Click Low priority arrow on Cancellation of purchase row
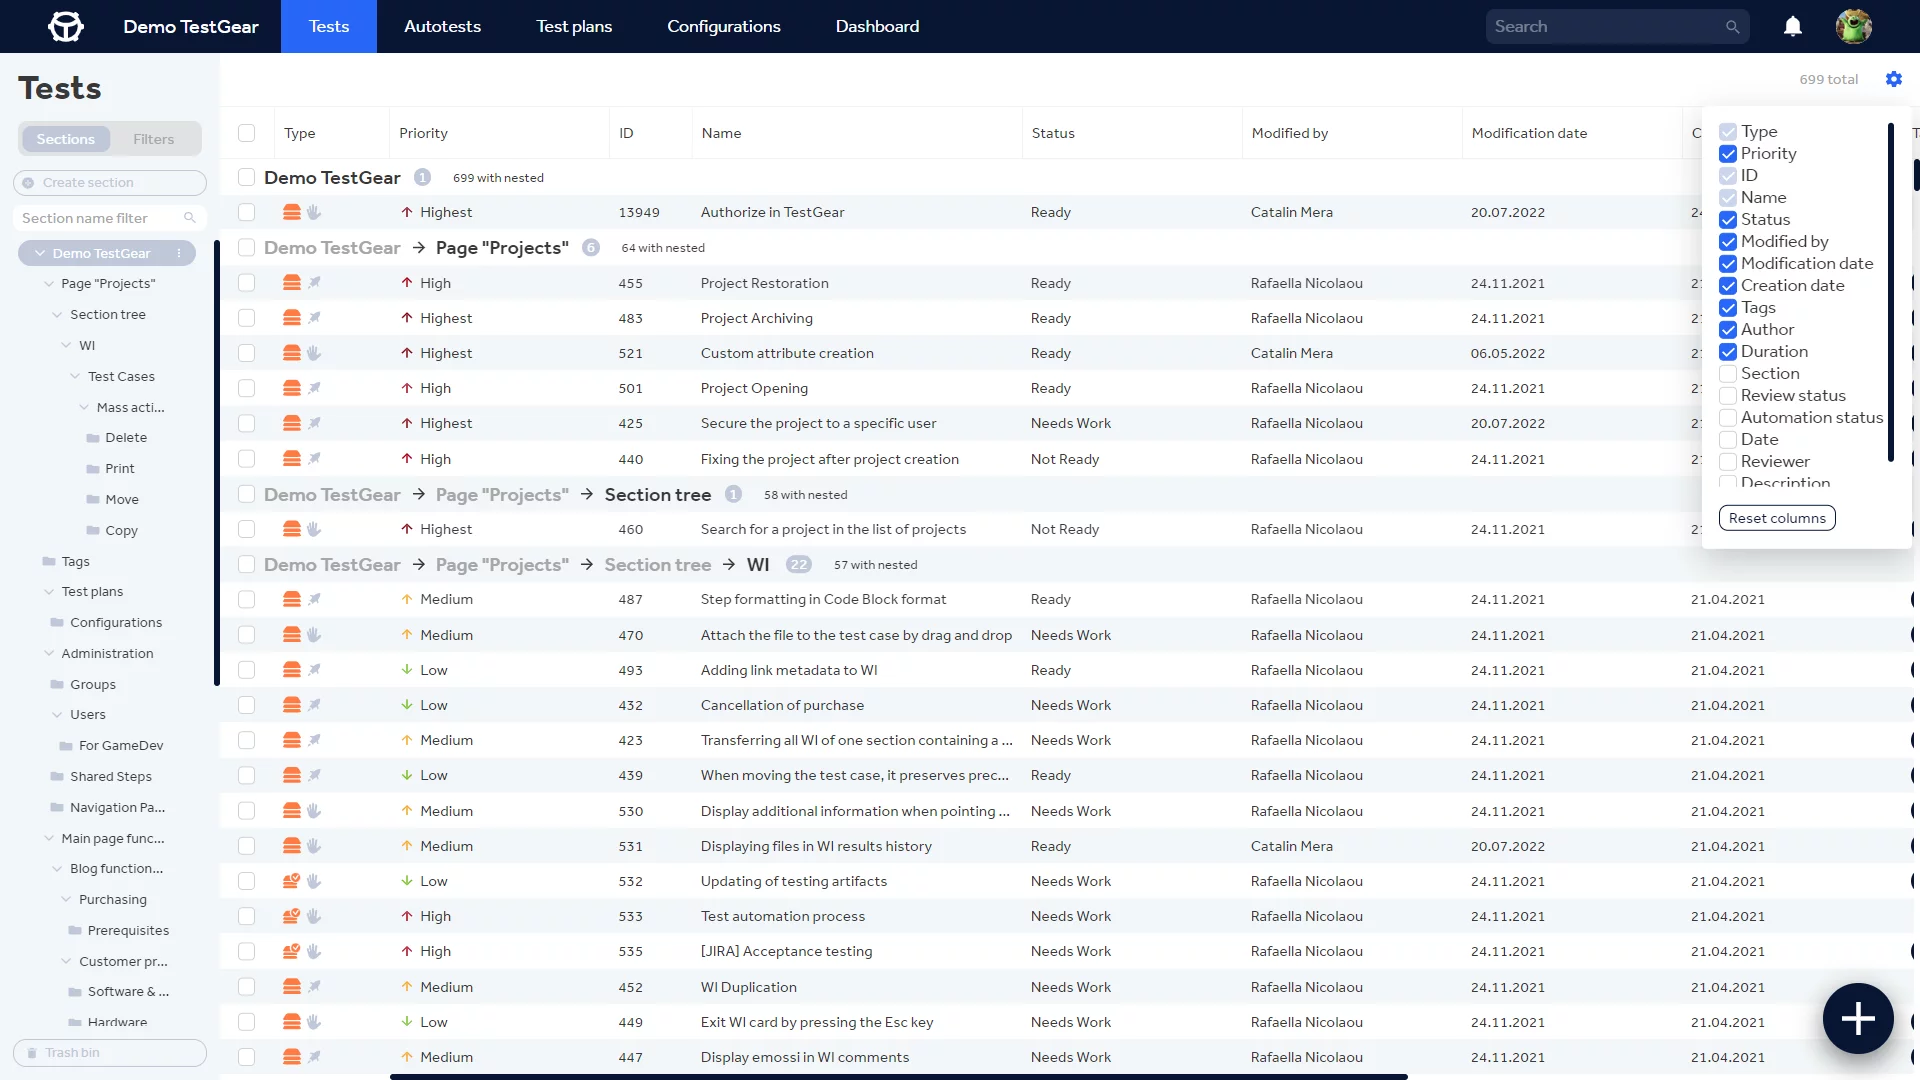This screenshot has width=1920, height=1080. coord(406,705)
